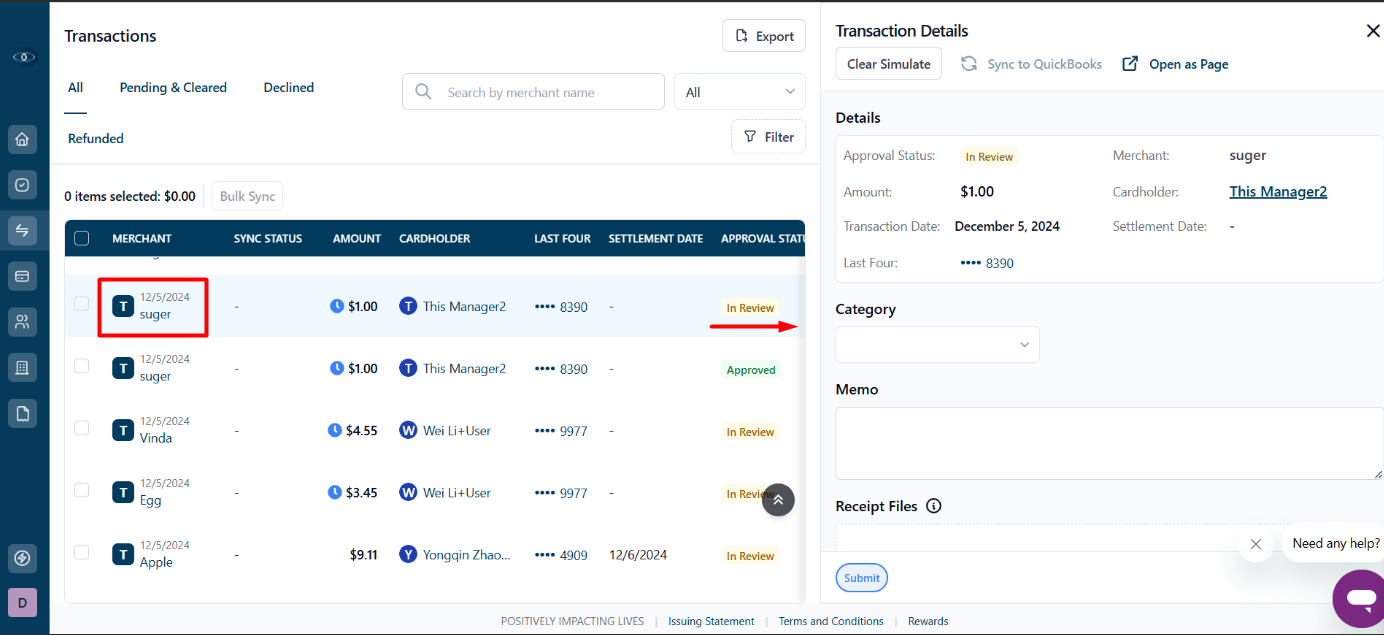Open the document icon in sidebar
This screenshot has width=1384, height=635.
[23, 412]
